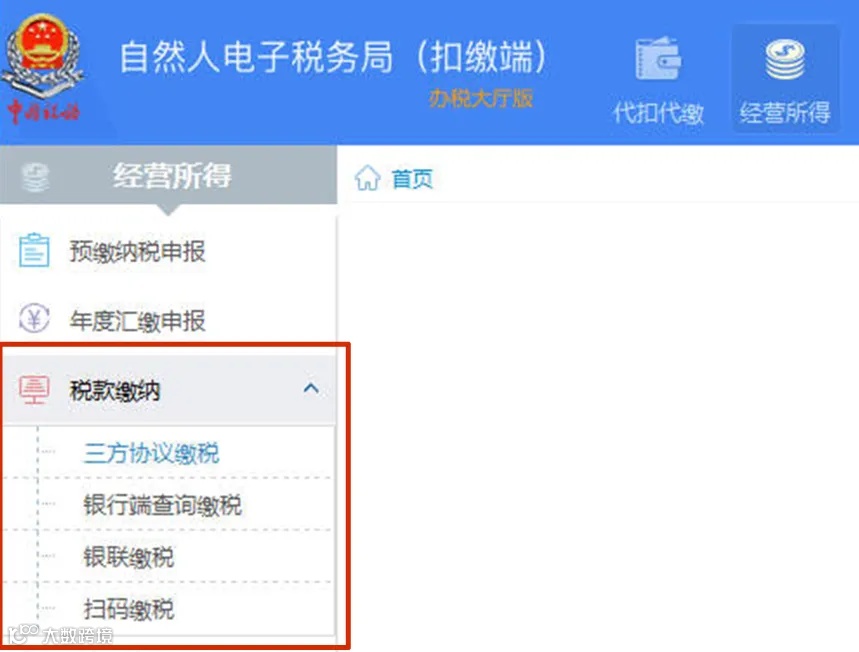Click the 预缴纳税申报 clipboard icon
This screenshot has height=652, width=859.
pyautogui.click(x=34, y=250)
